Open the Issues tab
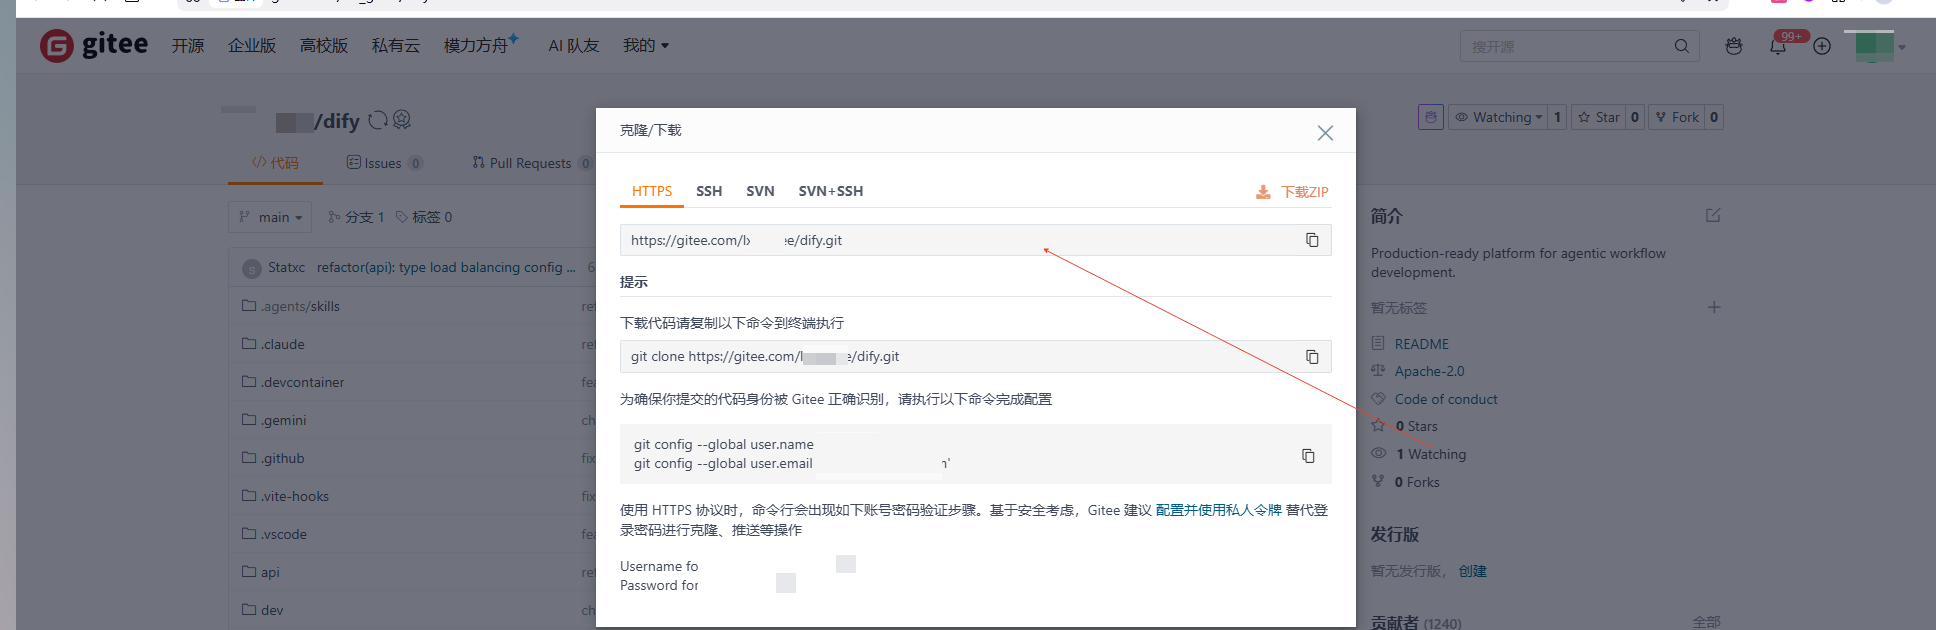The image size is (1936, 630). point(385,163)
